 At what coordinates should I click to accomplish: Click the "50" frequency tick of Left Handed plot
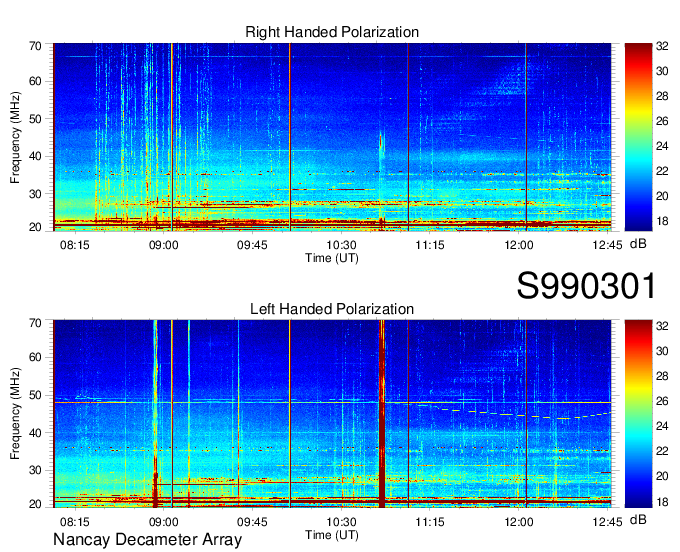click(x=35, y=395)
